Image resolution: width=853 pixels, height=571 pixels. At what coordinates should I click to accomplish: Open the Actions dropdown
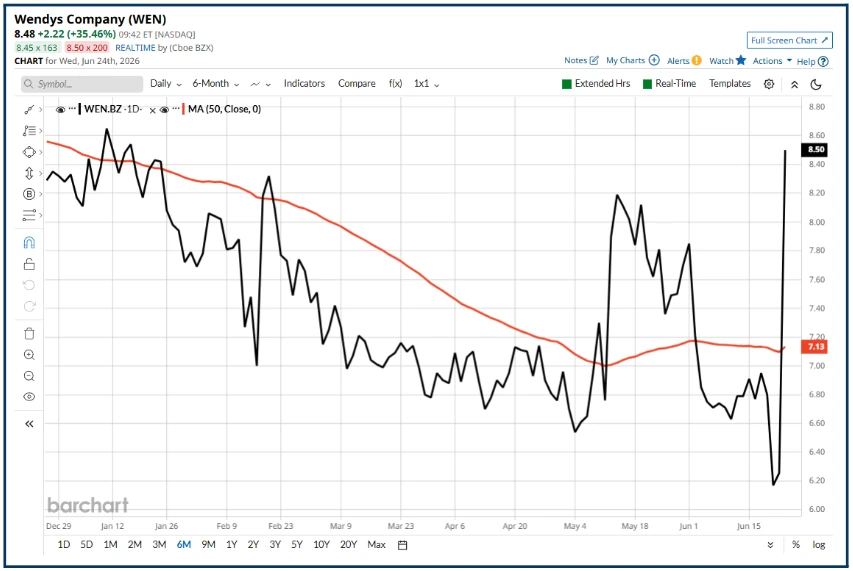[x=772, y=61]
